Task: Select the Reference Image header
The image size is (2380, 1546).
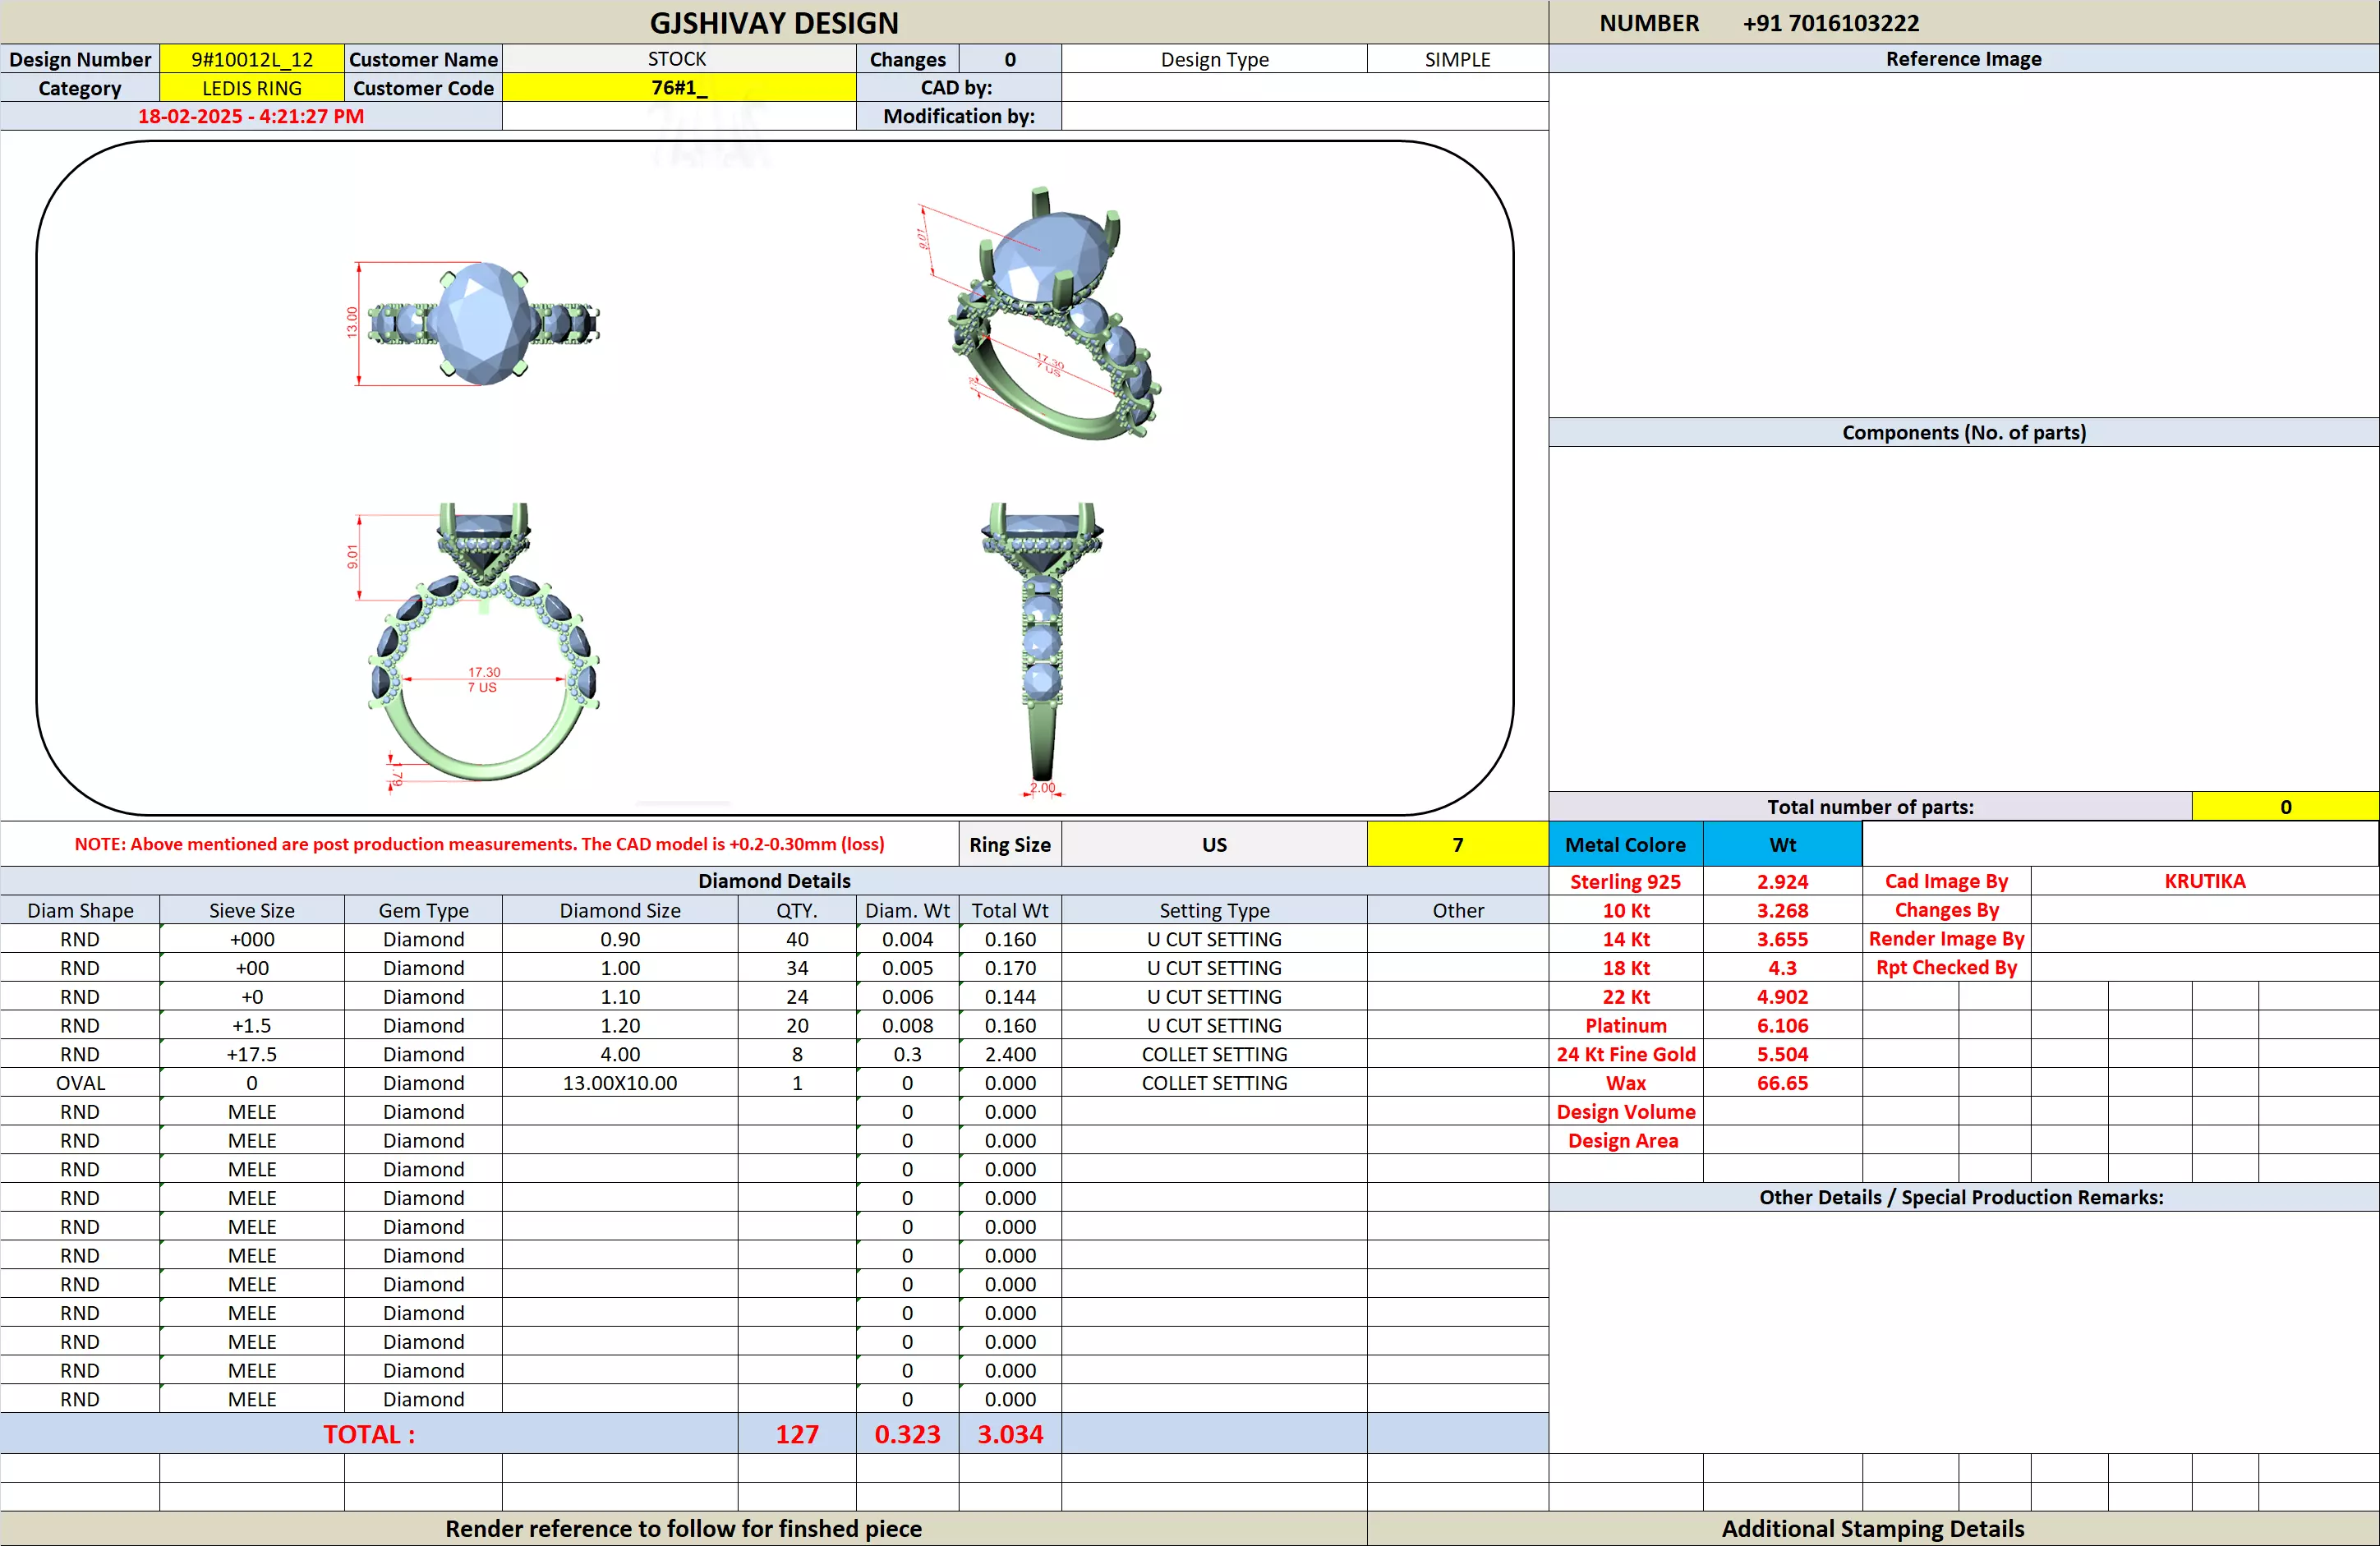Action: [1963, 59]
